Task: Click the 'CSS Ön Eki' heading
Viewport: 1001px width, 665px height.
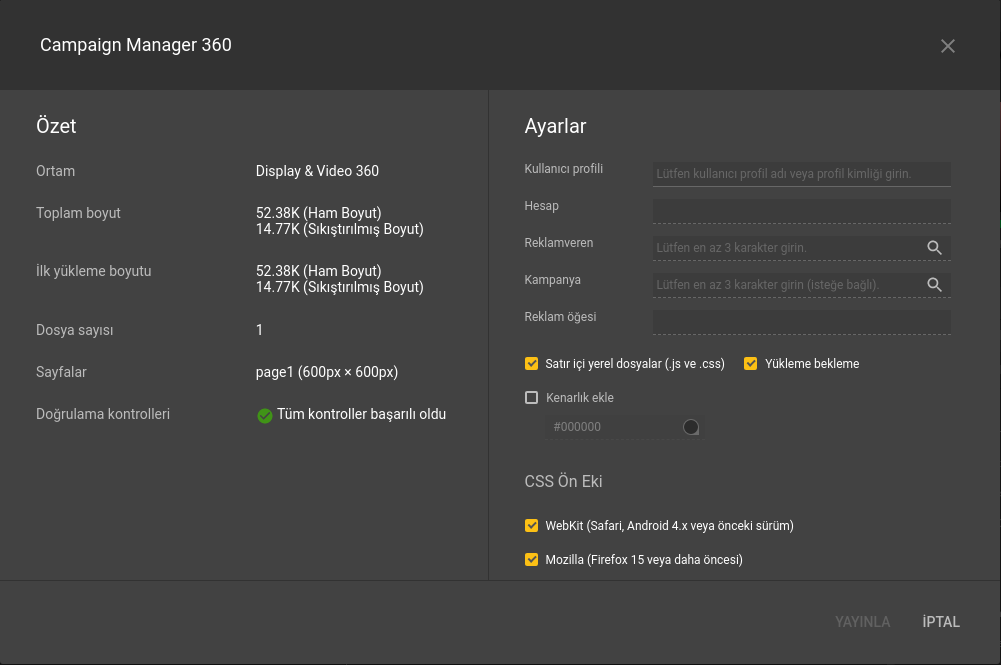Action: (x=564, y=481)
